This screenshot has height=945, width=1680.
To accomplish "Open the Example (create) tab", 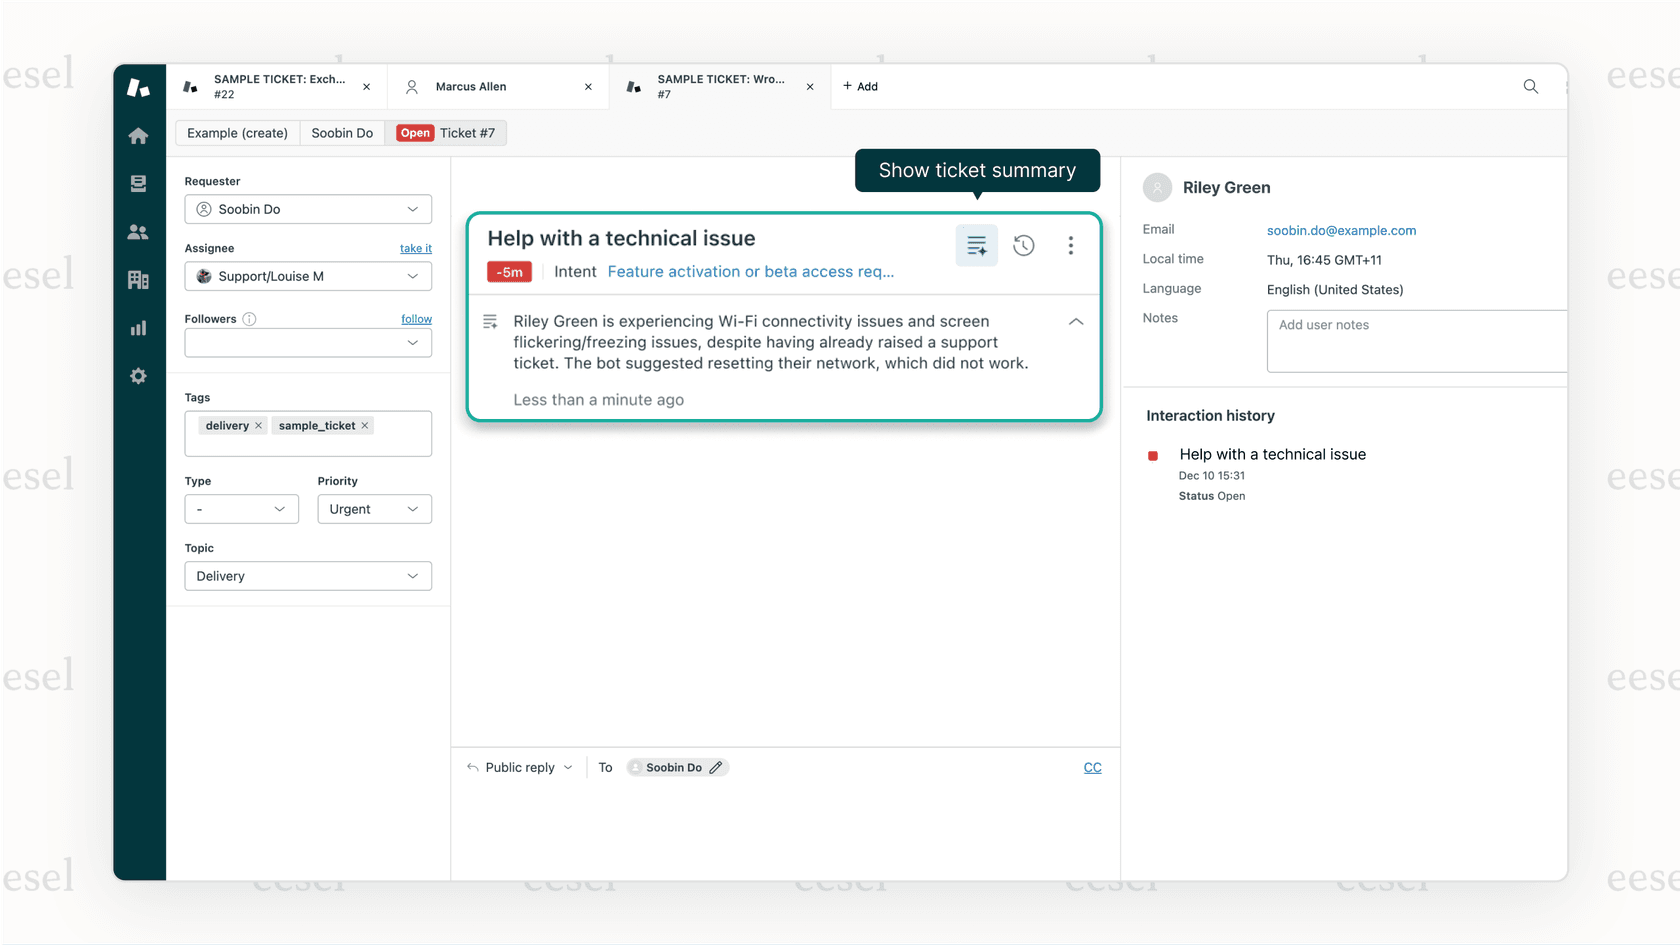I will click(237, 132).
